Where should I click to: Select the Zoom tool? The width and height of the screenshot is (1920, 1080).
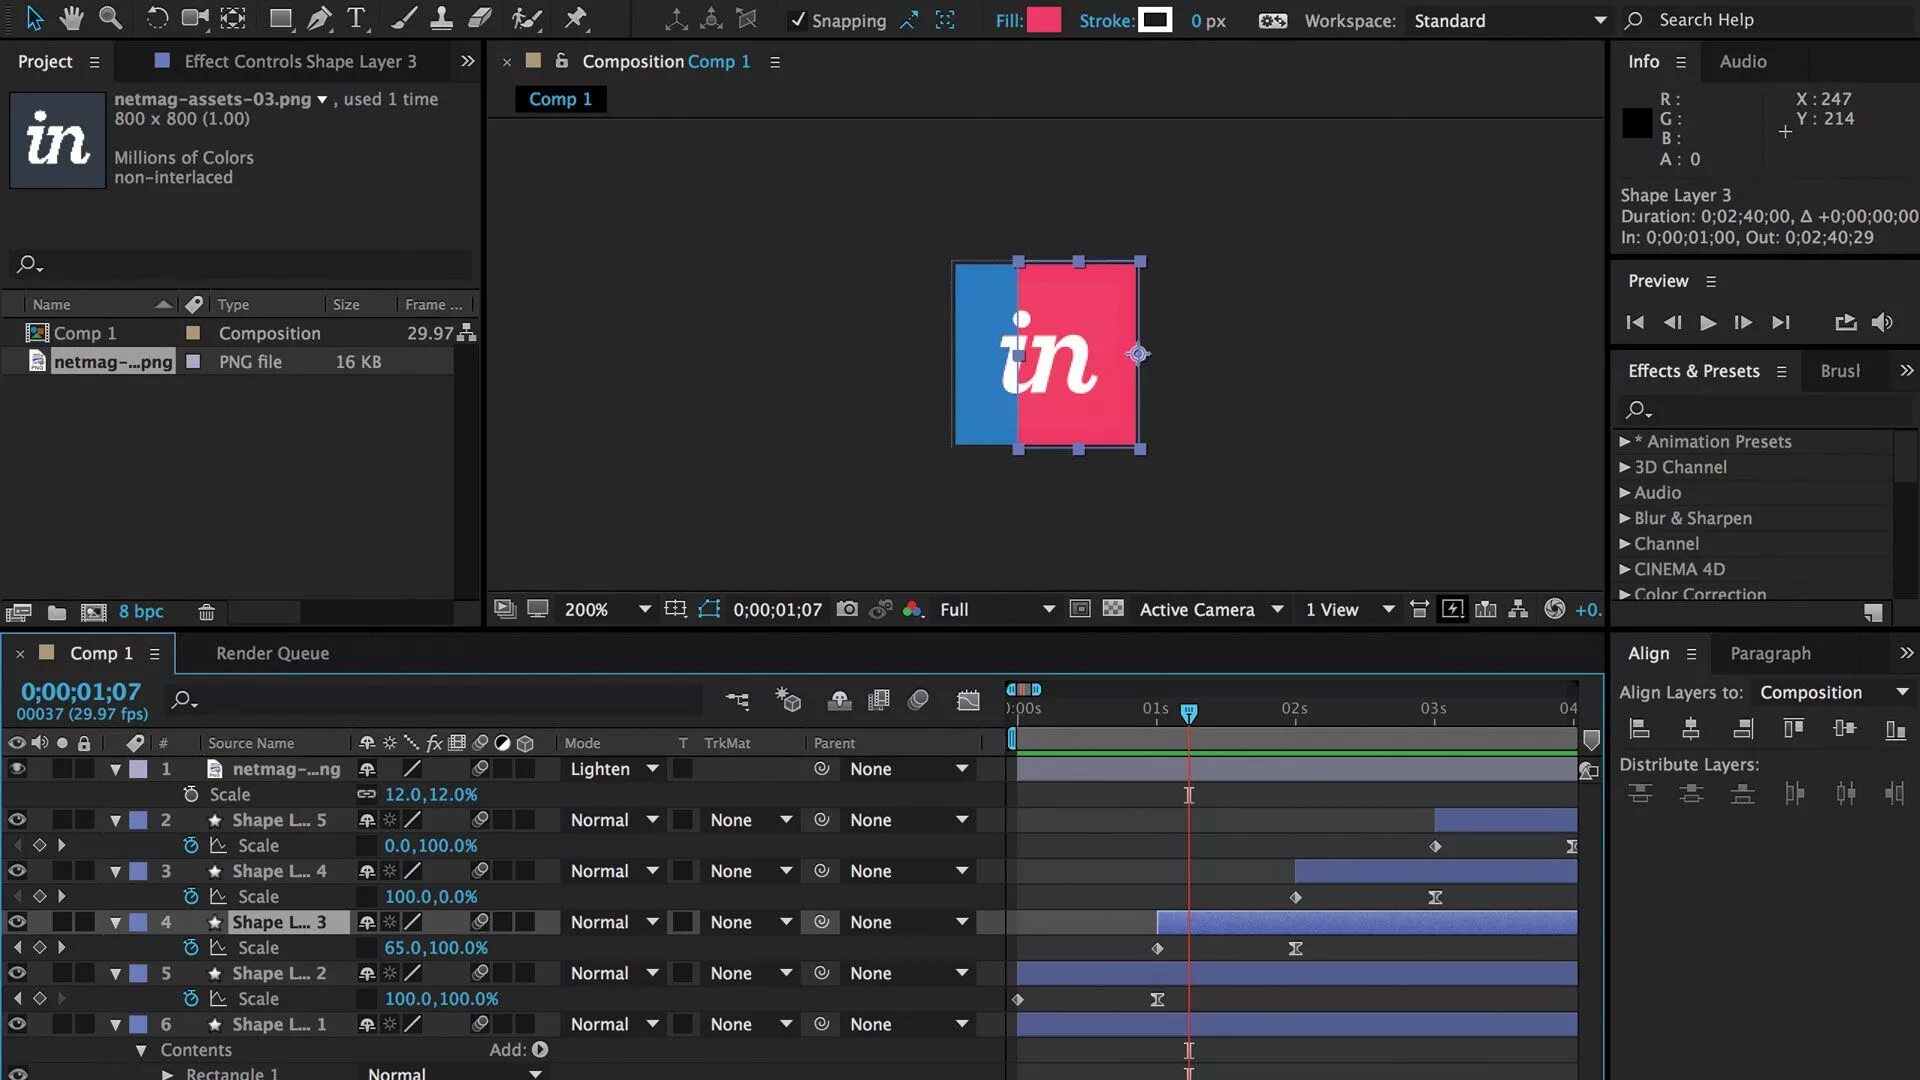point(110,18)
